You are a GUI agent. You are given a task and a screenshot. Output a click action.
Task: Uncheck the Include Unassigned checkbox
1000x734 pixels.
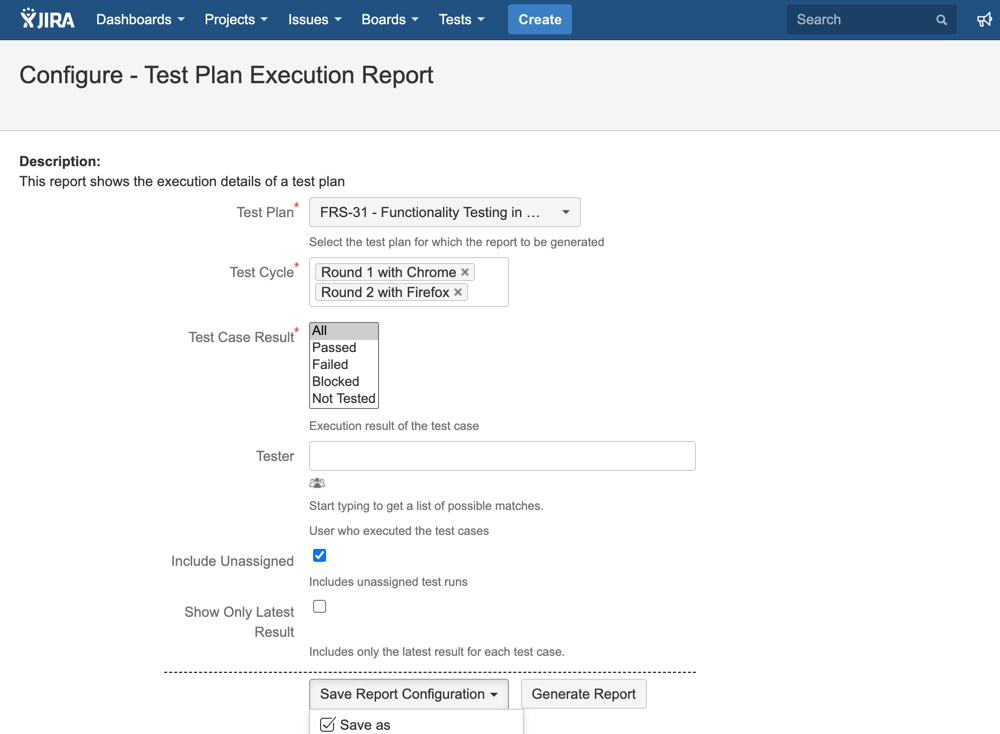pyautogui.click(x=320, y=556)
